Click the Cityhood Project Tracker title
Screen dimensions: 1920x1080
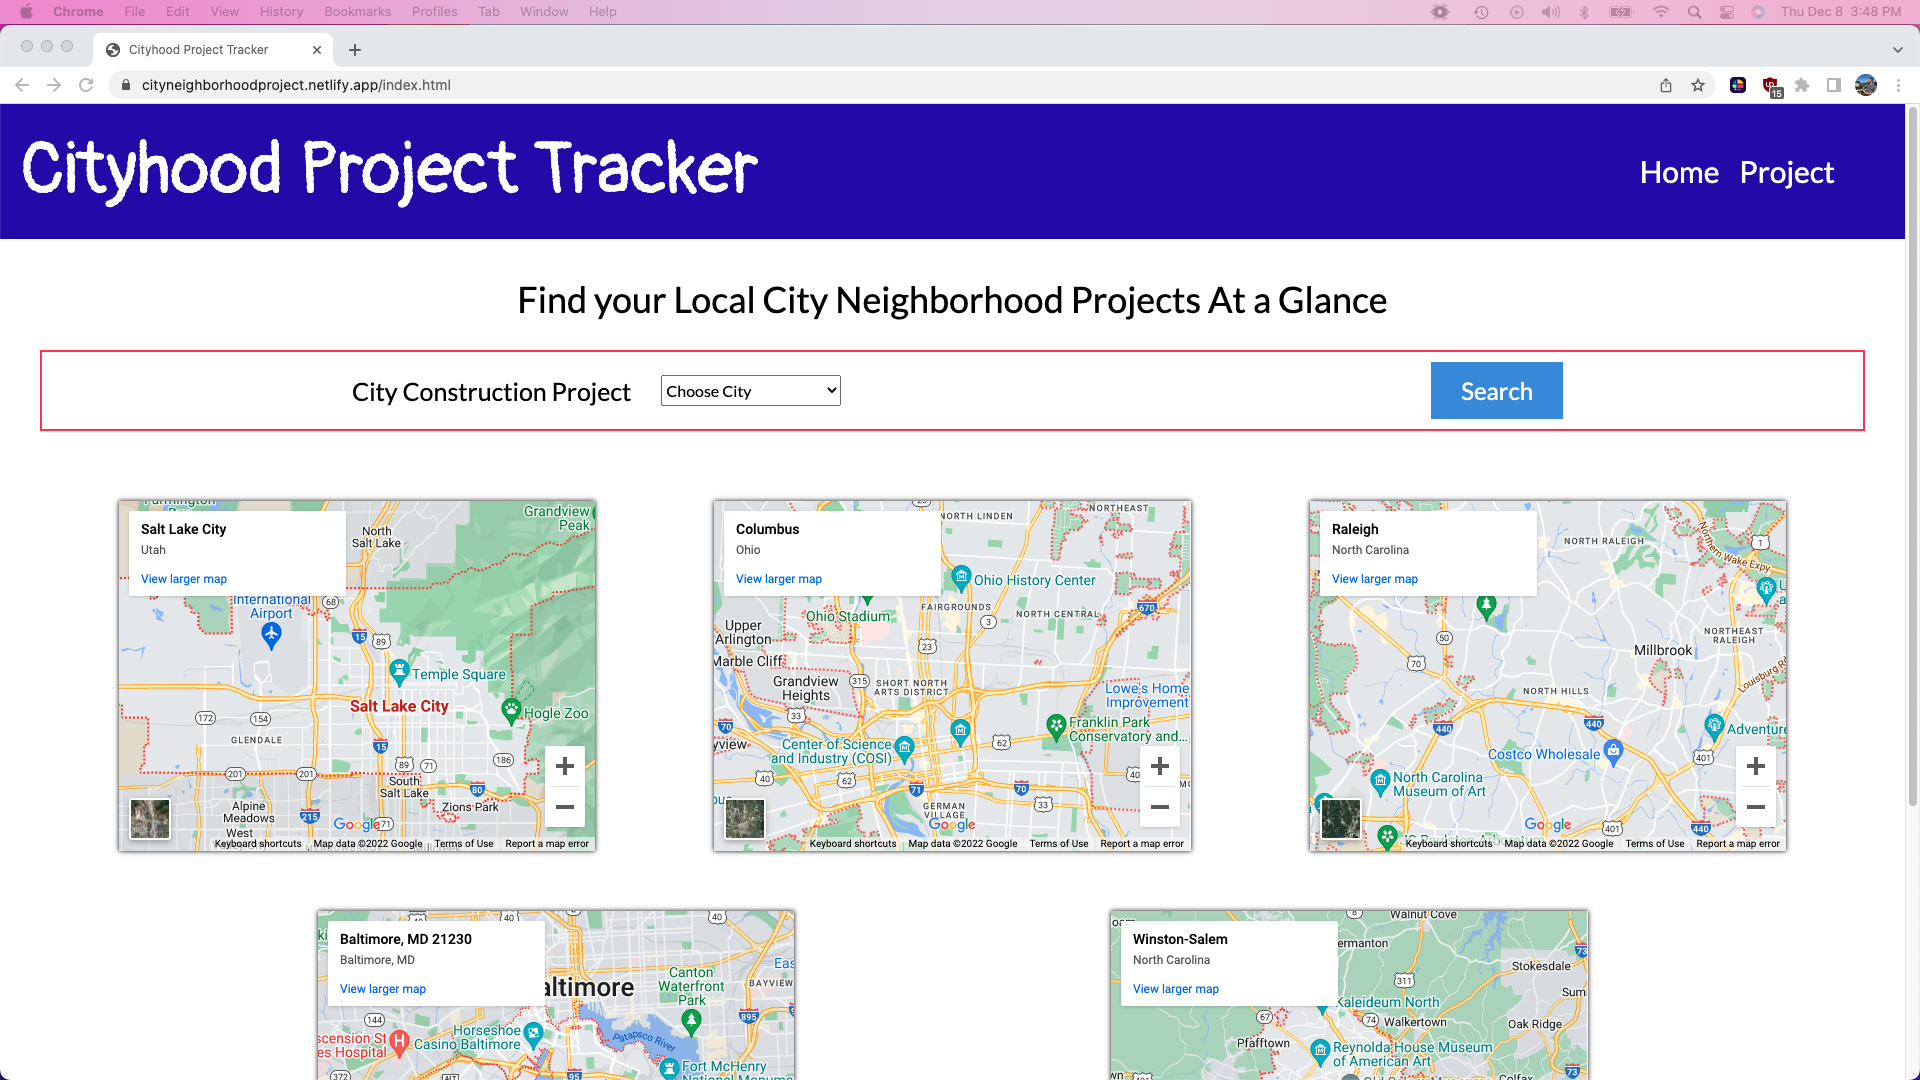point(390,170)
